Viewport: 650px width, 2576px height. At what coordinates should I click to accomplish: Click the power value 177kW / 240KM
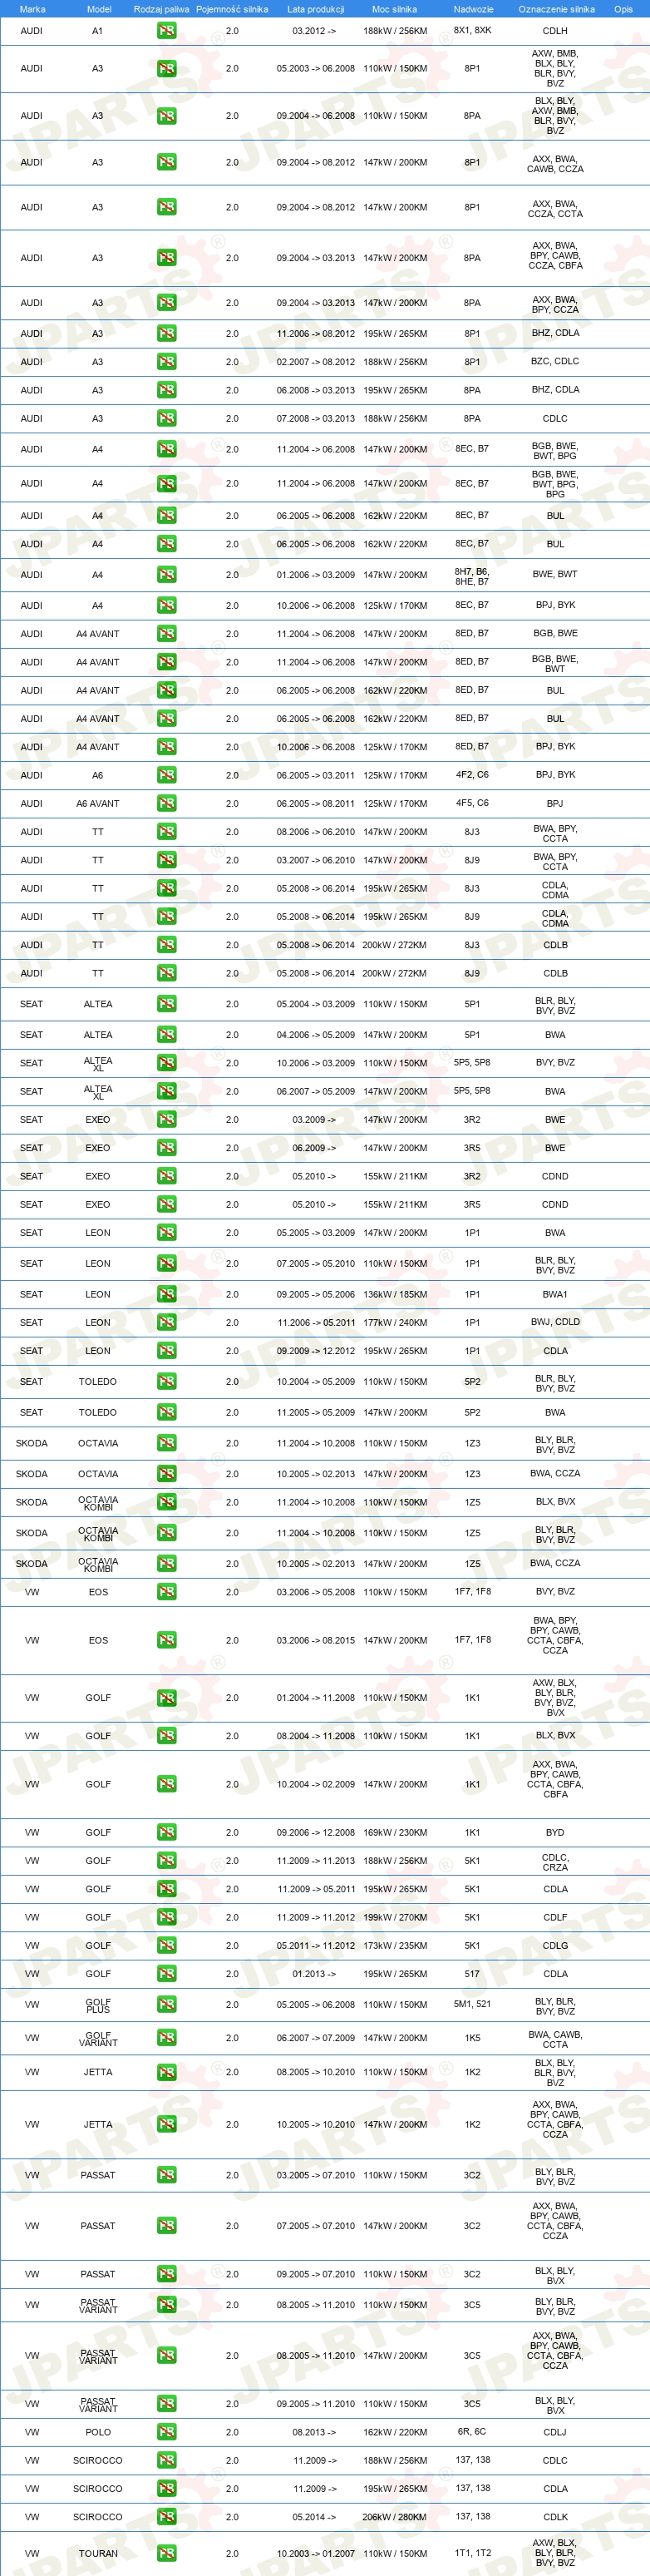(394, 1322)
